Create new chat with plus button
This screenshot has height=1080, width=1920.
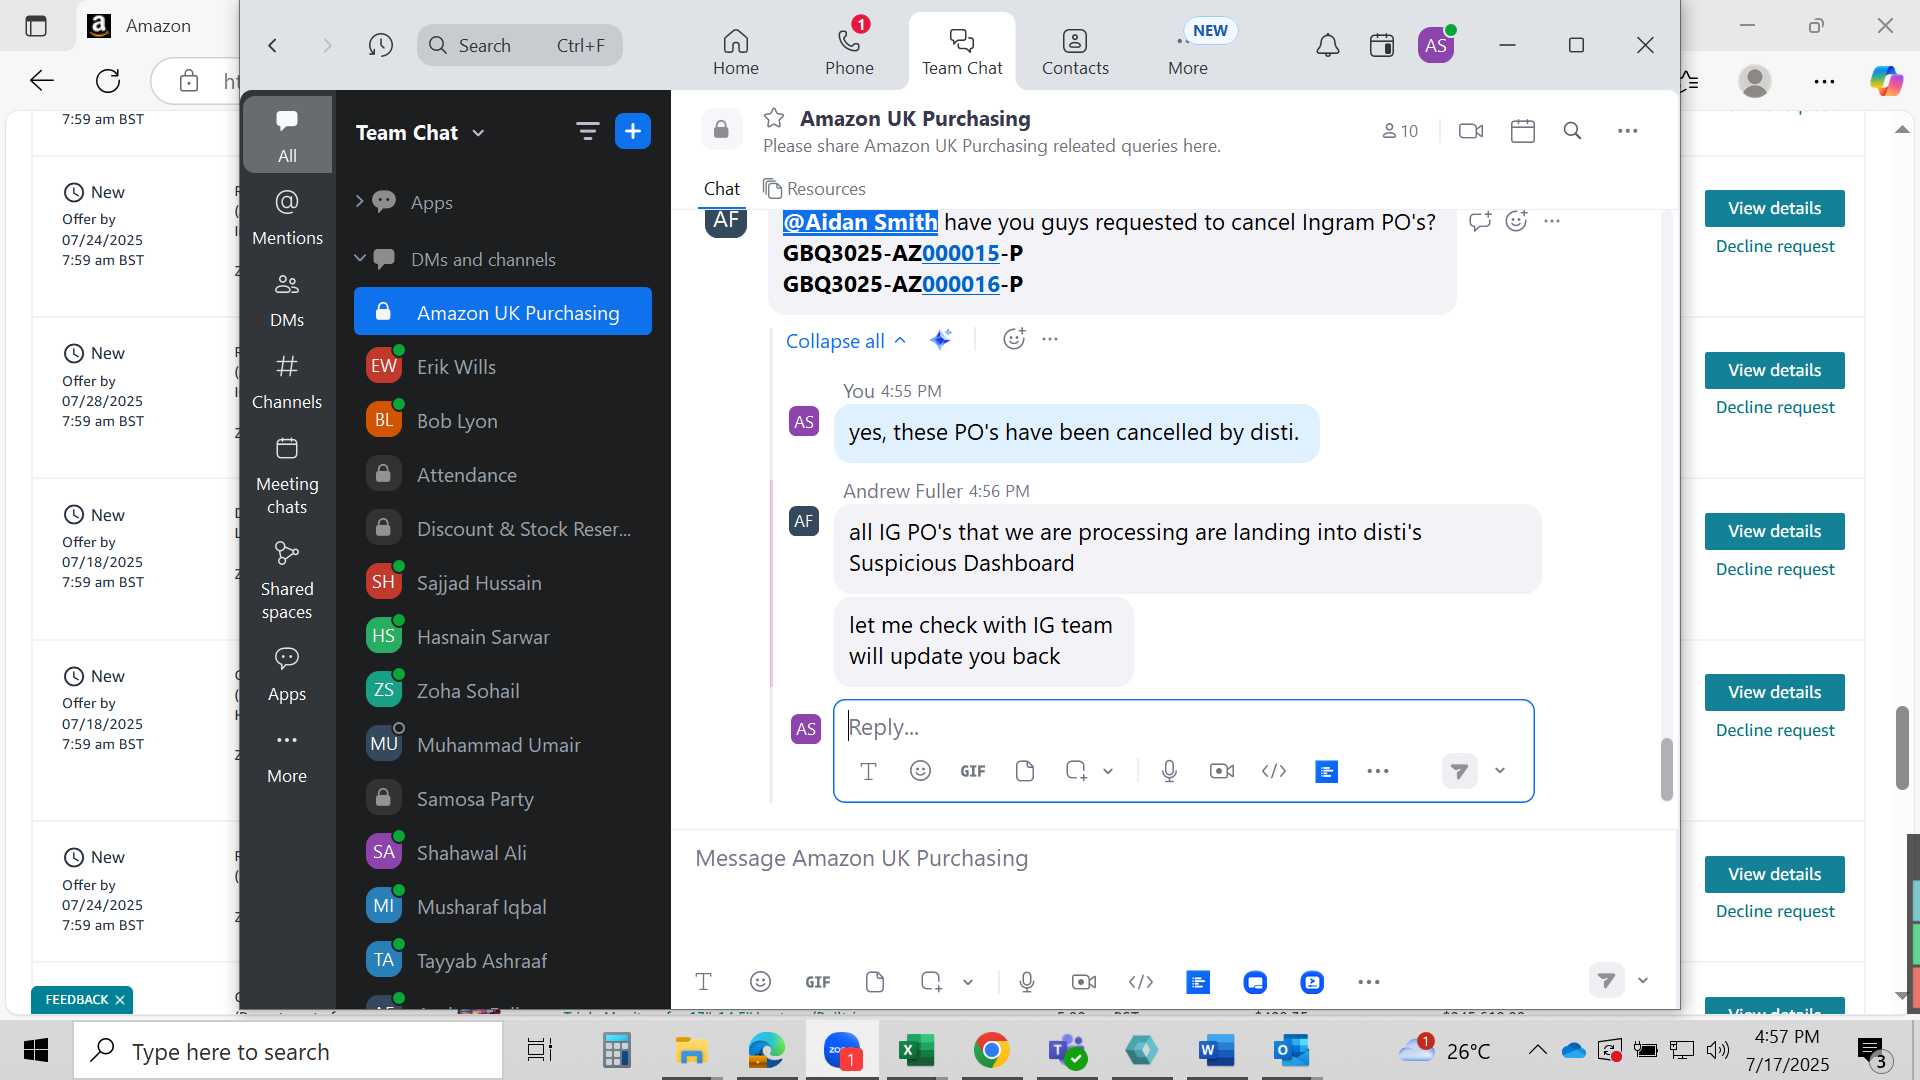633,131
